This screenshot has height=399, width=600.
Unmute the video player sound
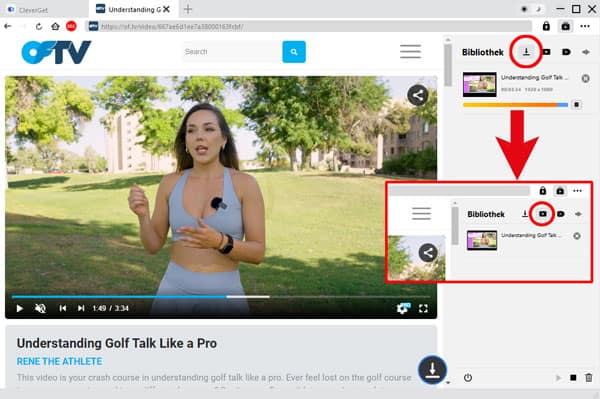tap(40, 308)
